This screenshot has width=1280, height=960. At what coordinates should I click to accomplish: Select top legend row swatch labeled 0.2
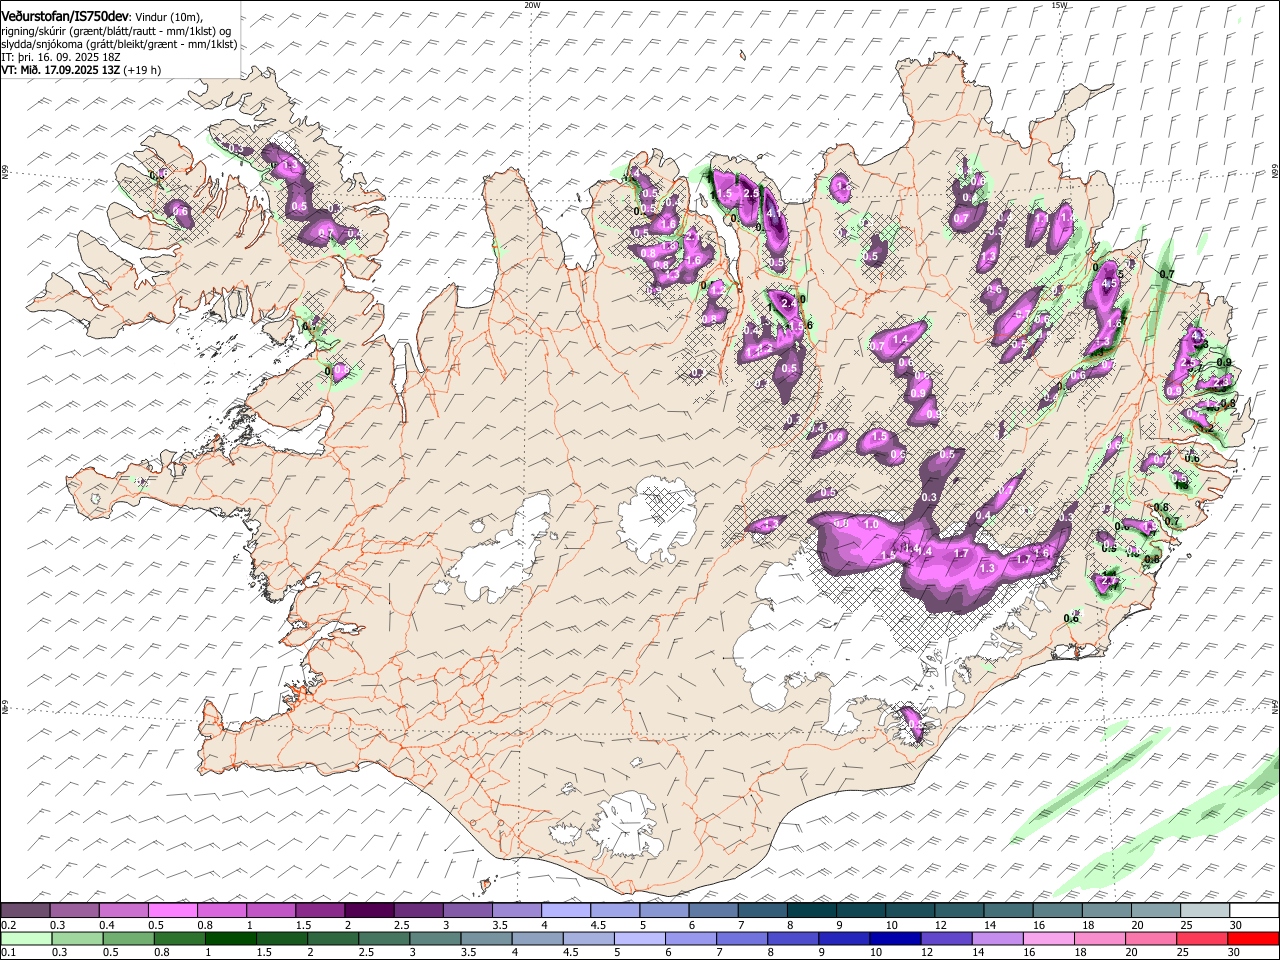[x=25, y=910]
